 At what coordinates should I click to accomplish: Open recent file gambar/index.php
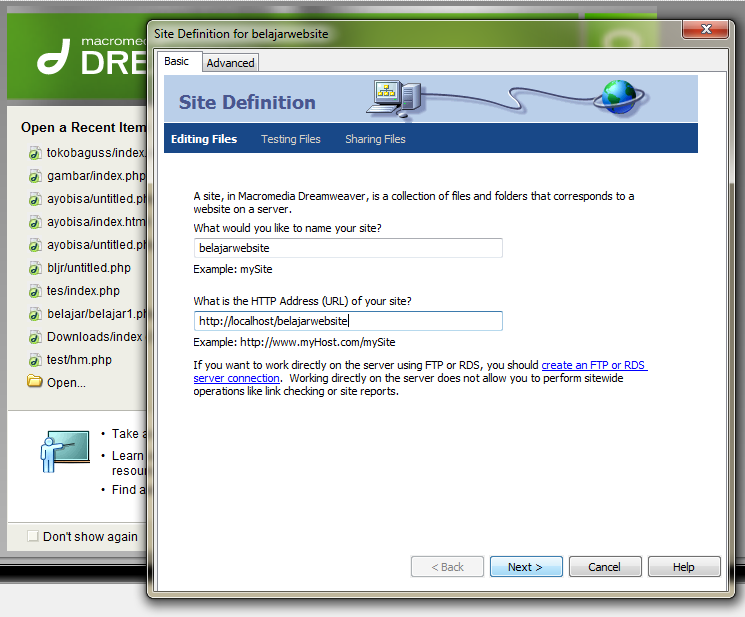[96, 176]
